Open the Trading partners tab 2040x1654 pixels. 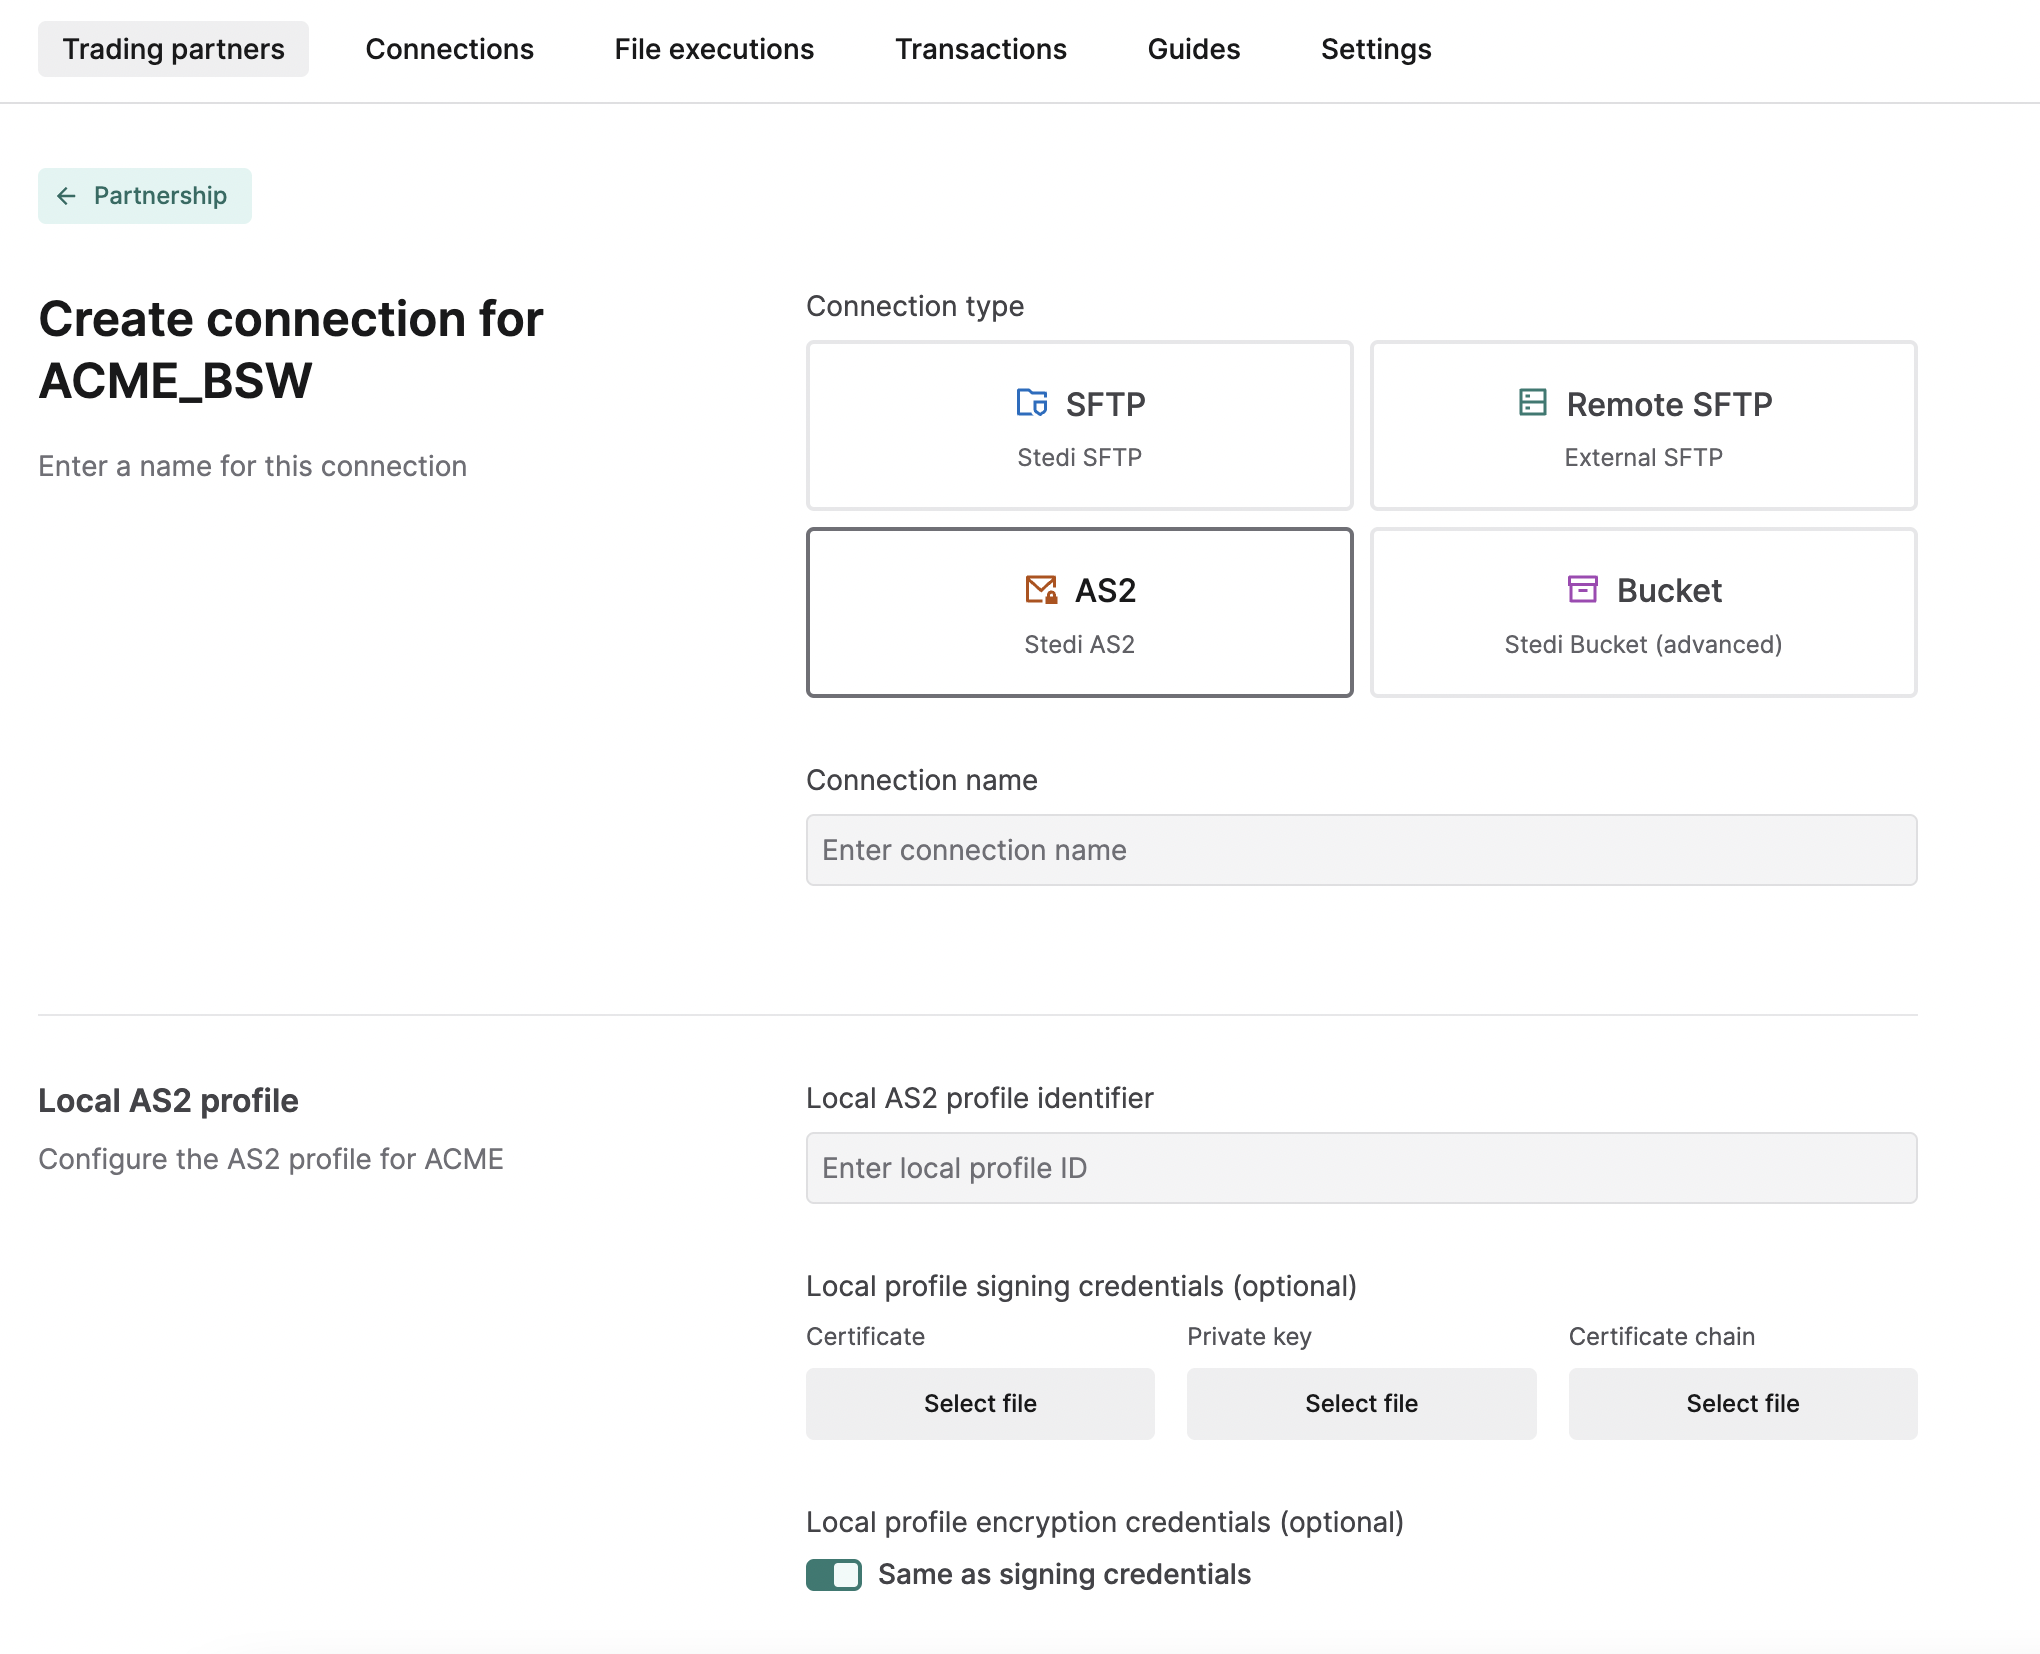[174, 49]
